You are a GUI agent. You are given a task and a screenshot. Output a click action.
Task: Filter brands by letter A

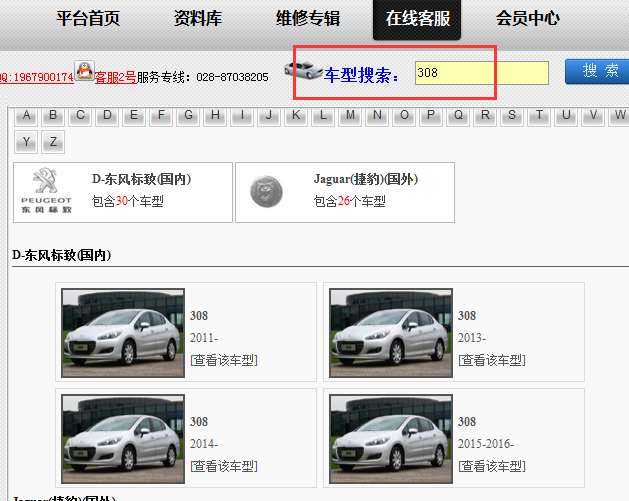coord(26,116)
